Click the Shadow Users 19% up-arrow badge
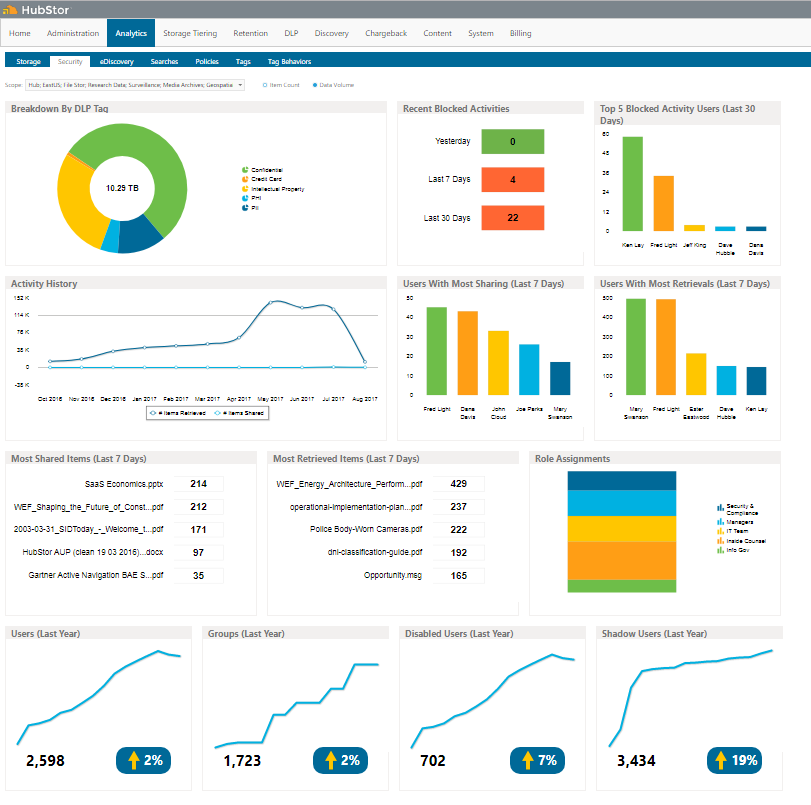 (x=734, y=760)
